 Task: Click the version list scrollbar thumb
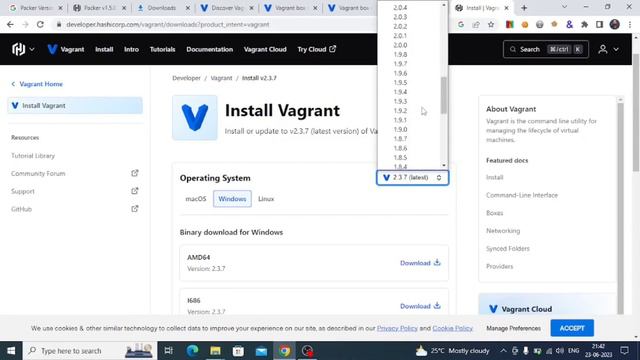coord(444,96)
